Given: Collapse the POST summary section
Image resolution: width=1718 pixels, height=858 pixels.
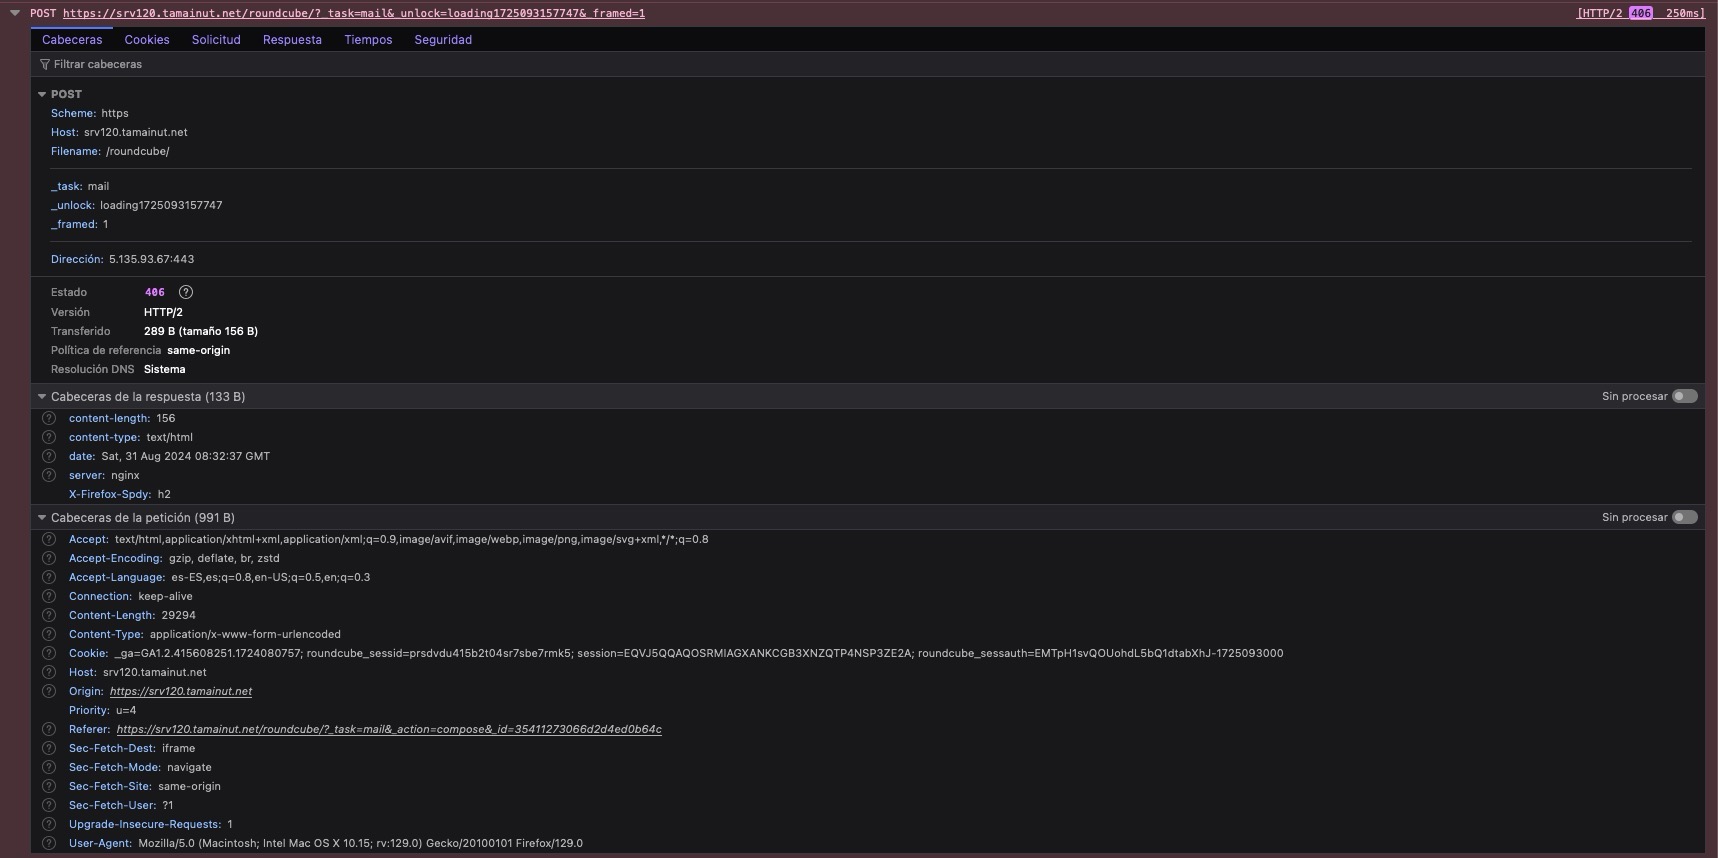Looking at the screenshot, I should click(42, 94).
